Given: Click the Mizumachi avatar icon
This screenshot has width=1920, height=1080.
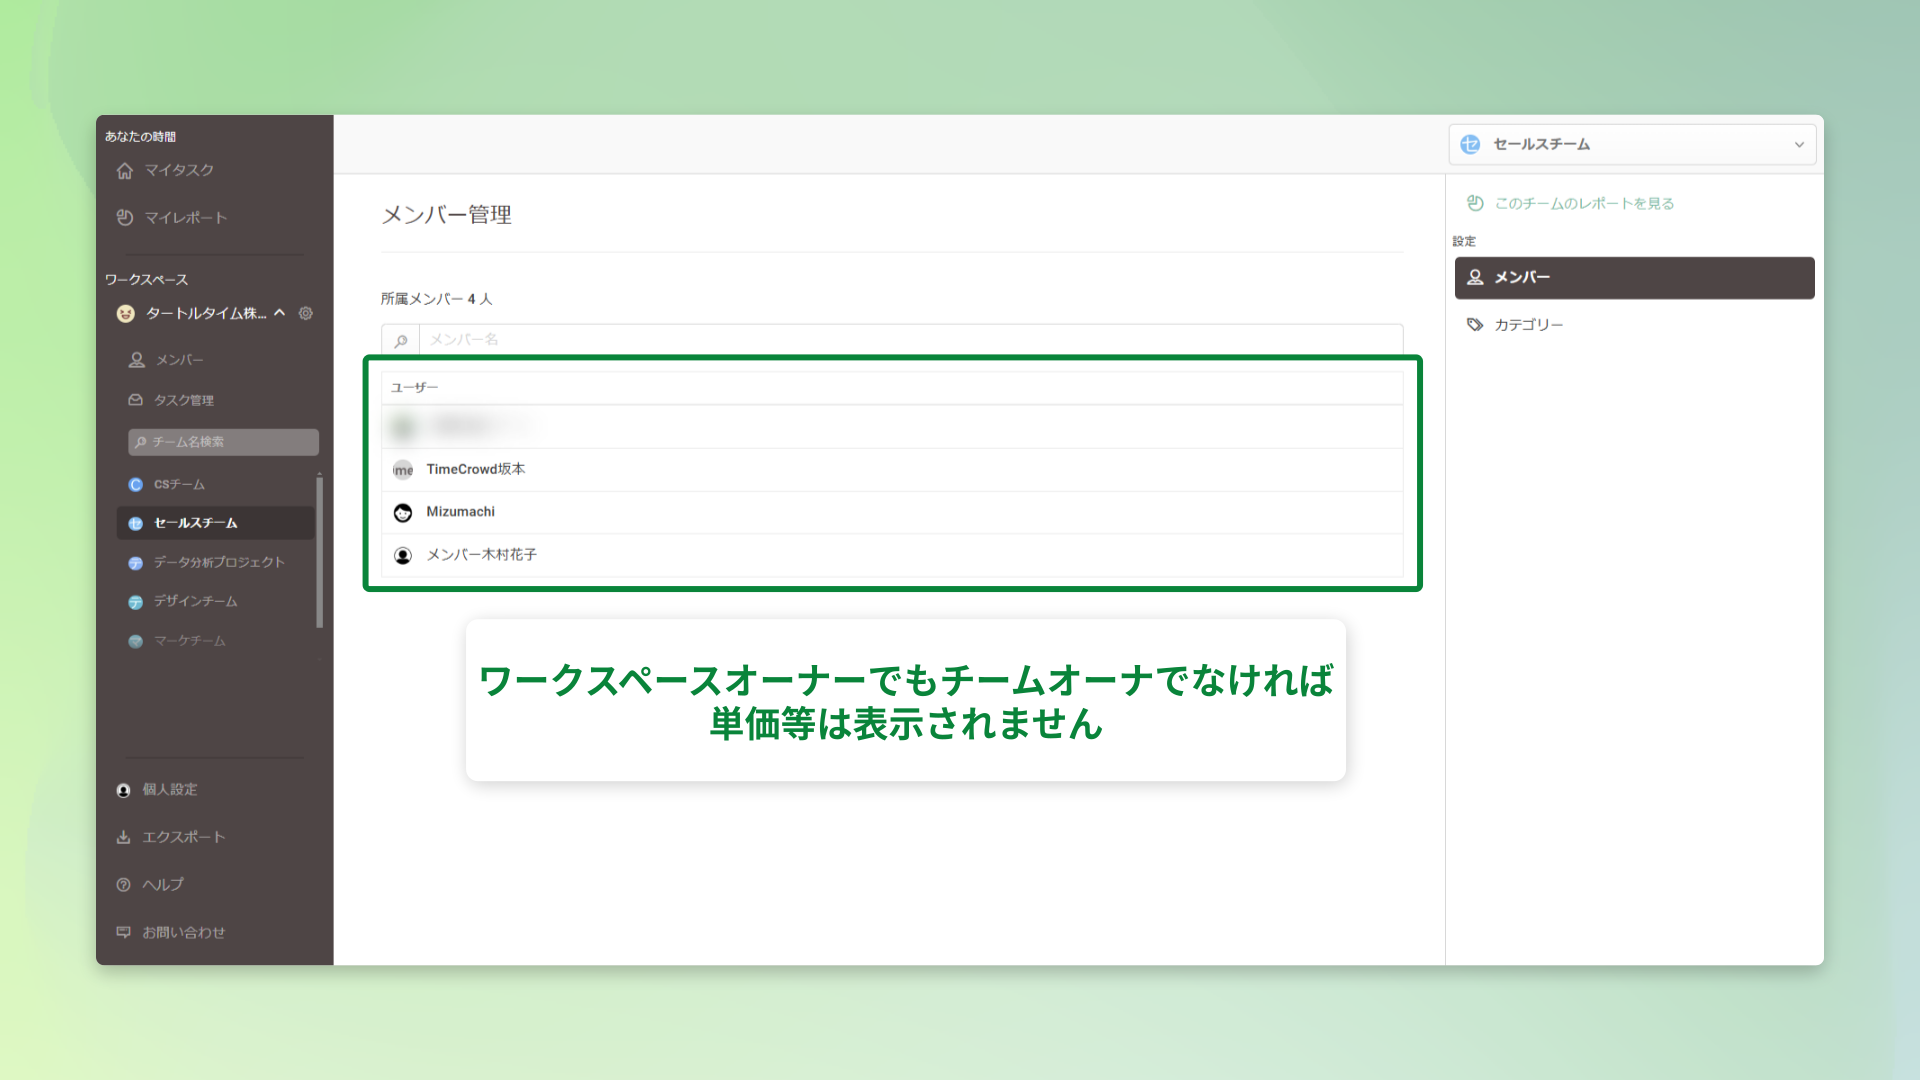Looking at the screenshot, I should pos(403,512).
